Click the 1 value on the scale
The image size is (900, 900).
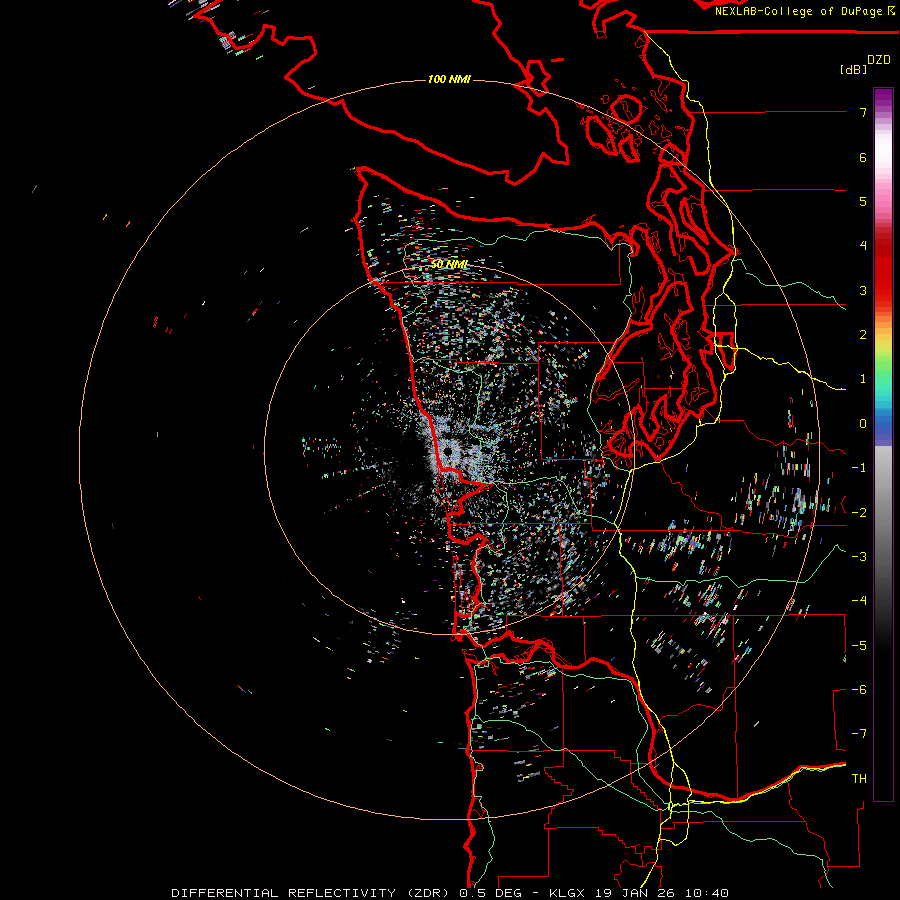pos(863,379)
